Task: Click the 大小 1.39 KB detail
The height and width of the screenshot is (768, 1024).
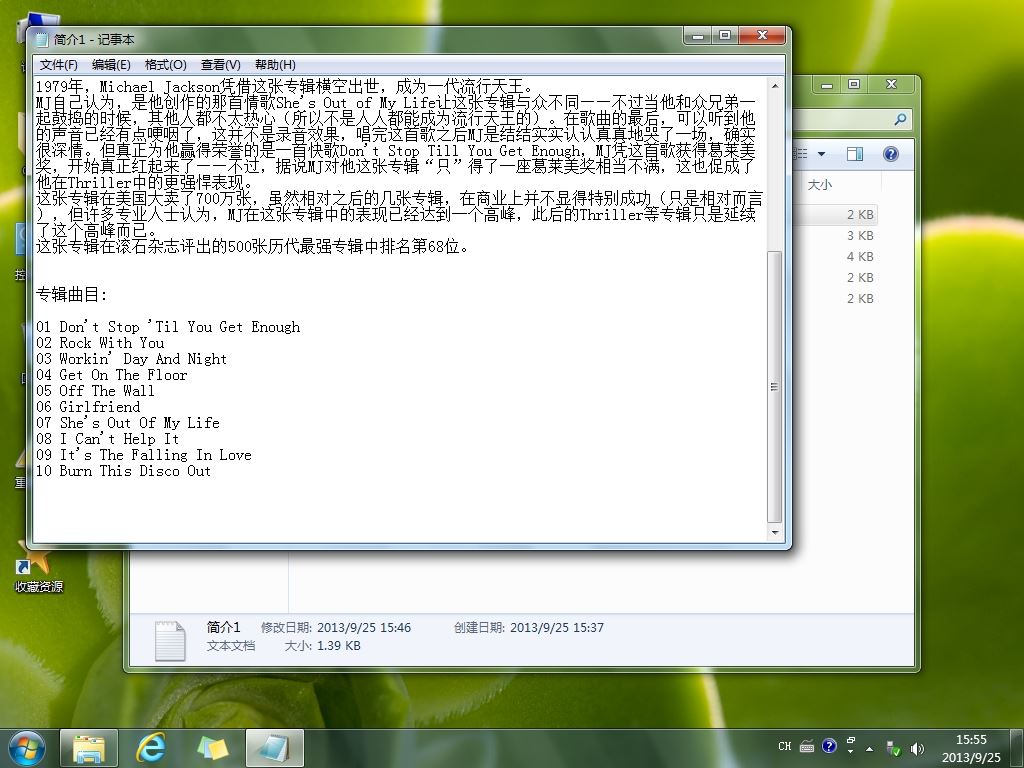Action: (x=323, y=646)
